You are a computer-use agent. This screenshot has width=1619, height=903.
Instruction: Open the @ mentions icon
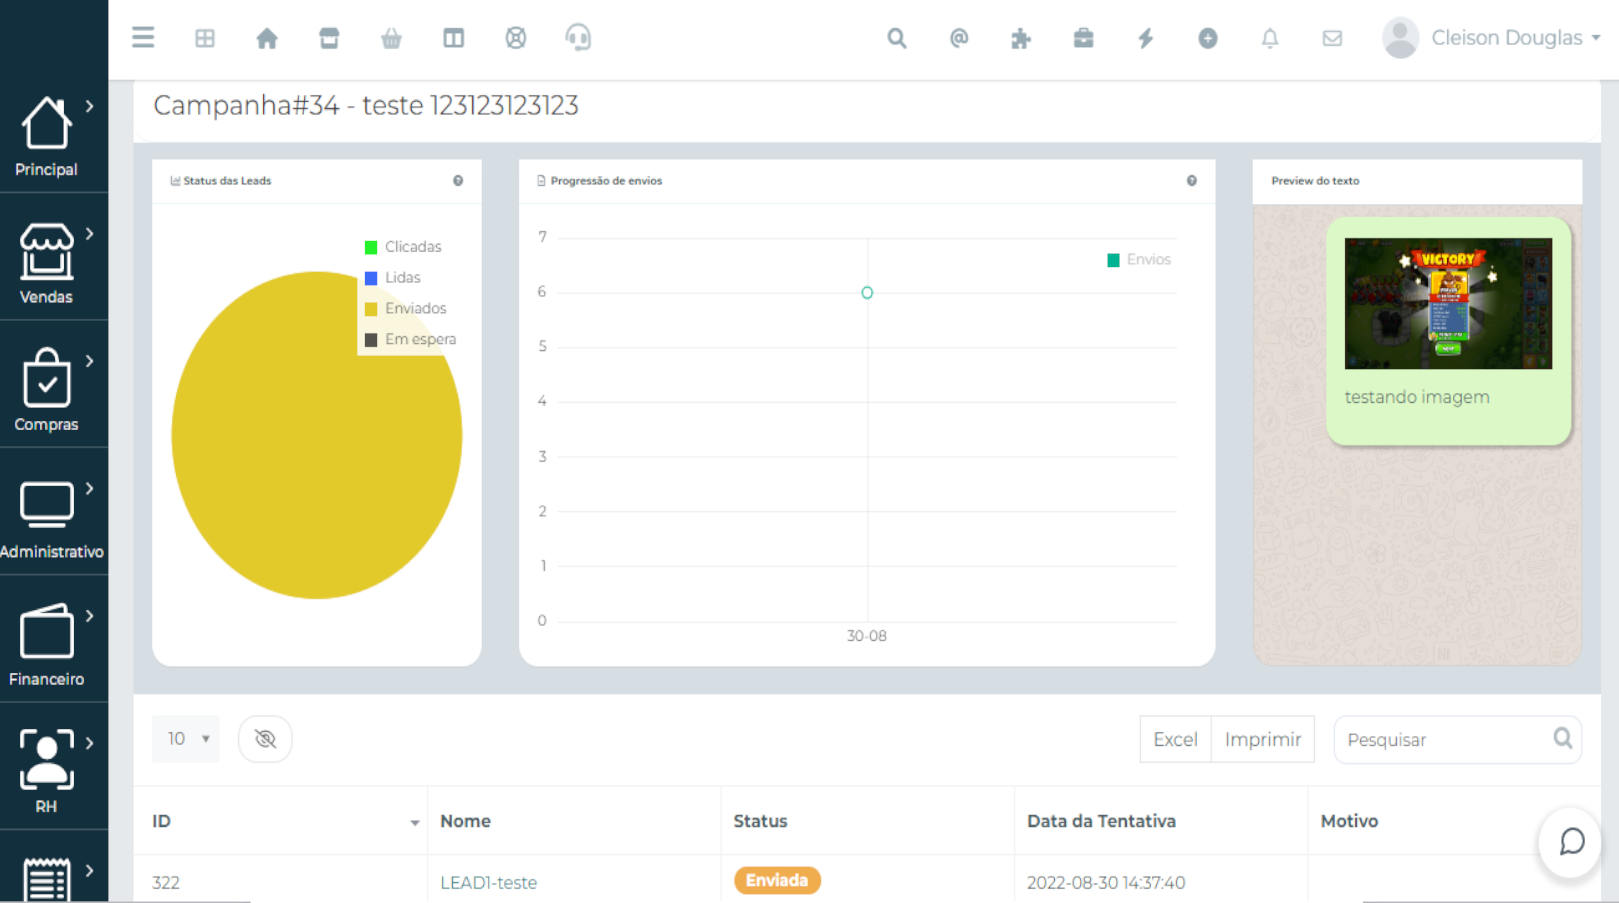click(959, 38)
